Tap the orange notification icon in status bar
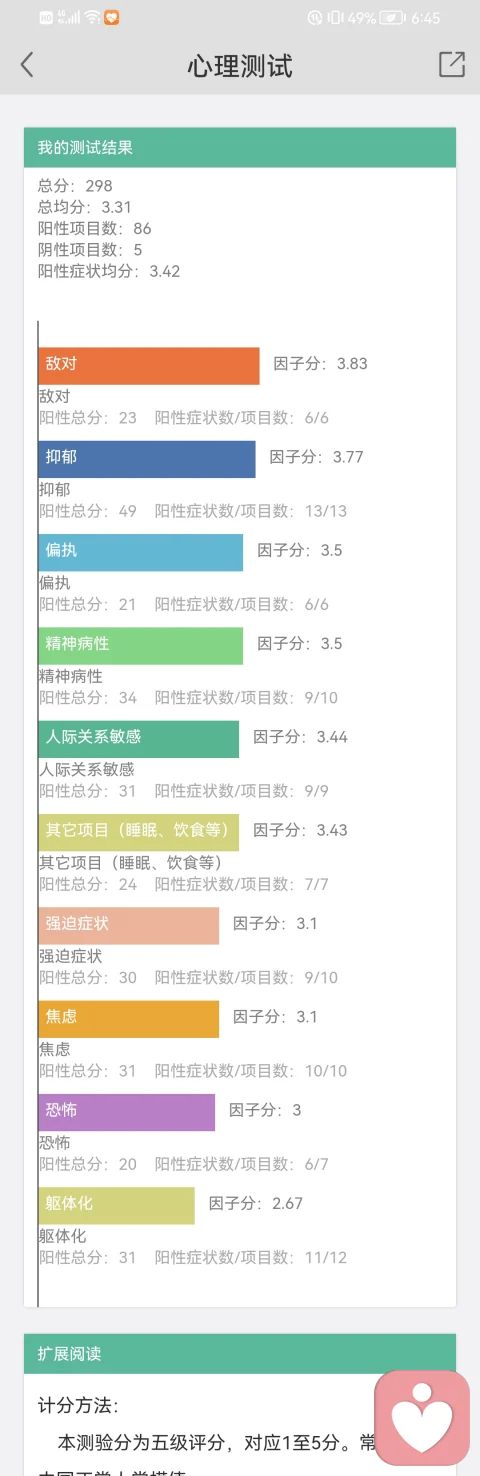 [111, 18]
